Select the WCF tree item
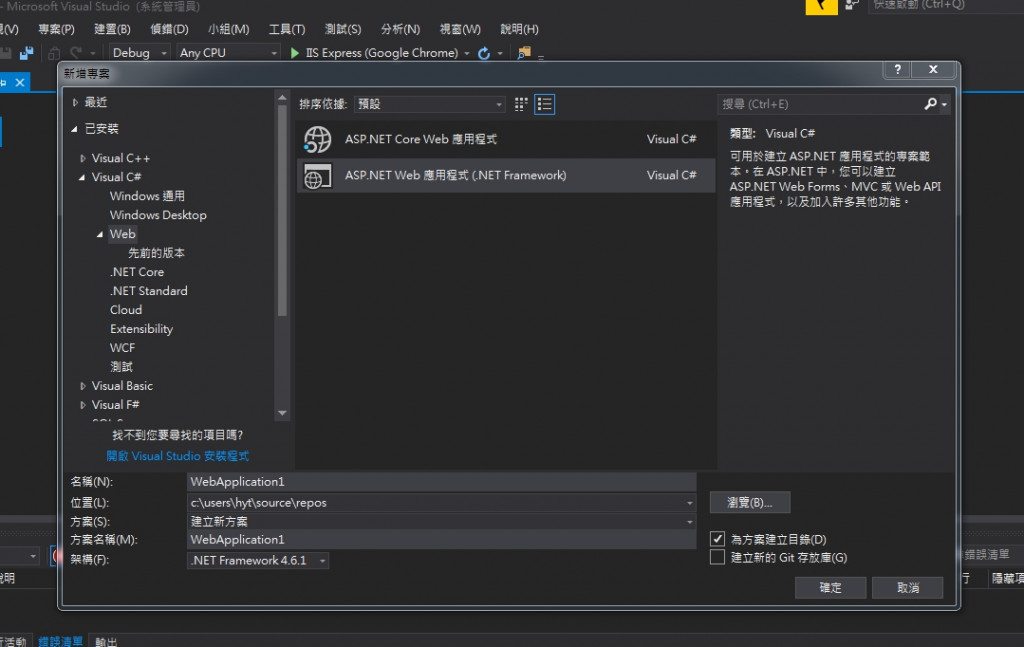Screen dimensions: 1024x647 pyautogui.click(x=123, y=347)
